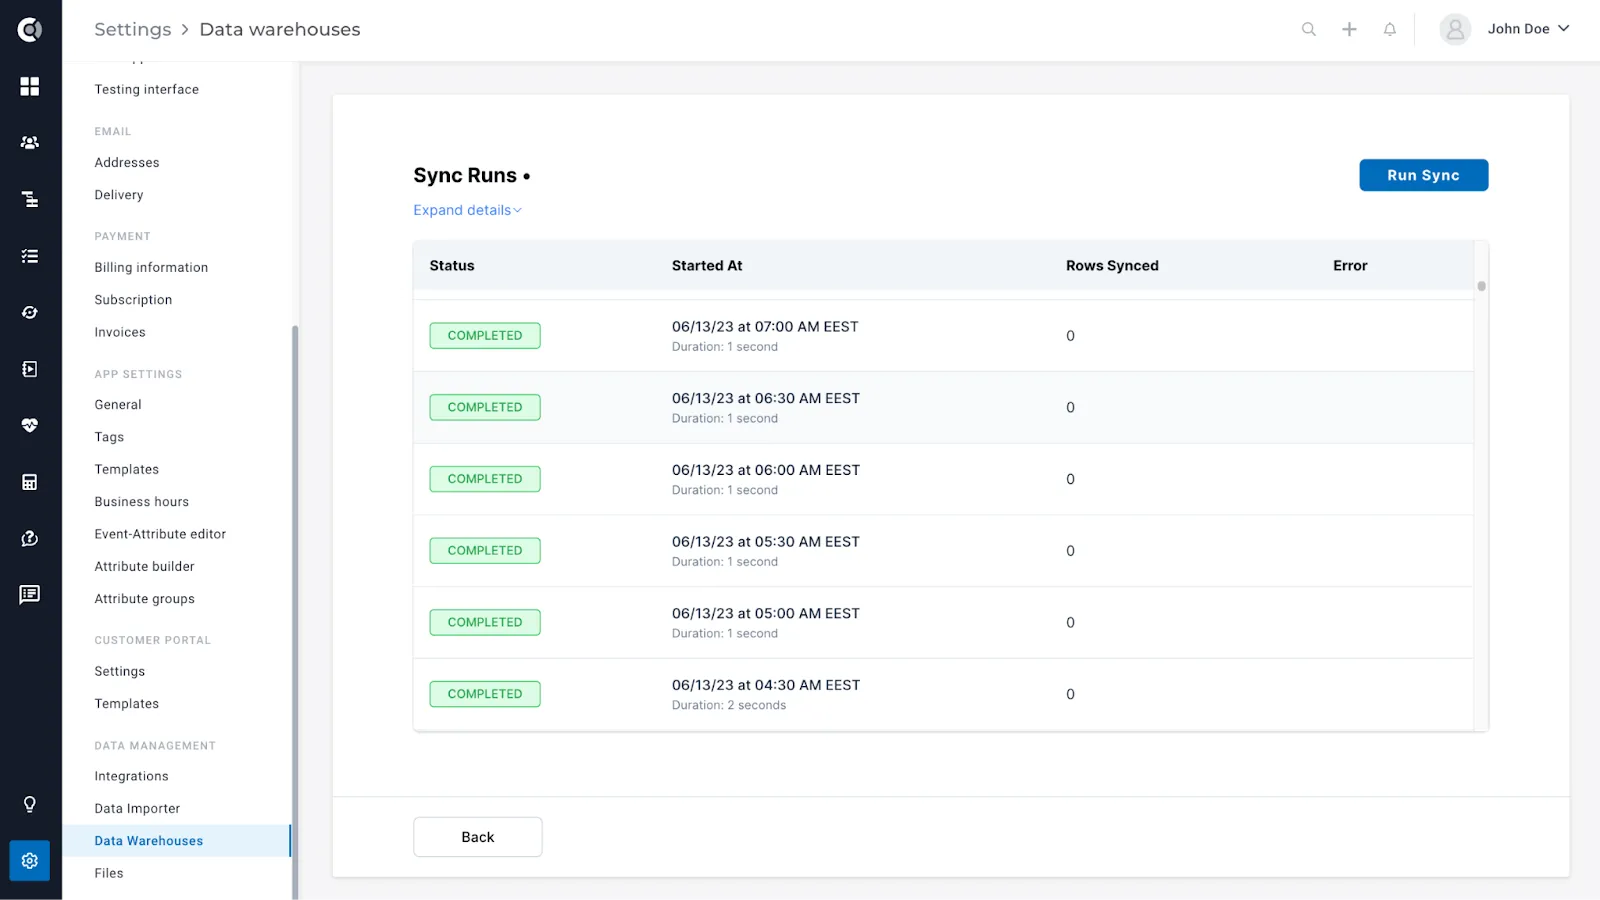The width and height of the screenshot is (1600, 900).
Task: Click the sync table scrollbar thumb
Action: [1481, 286]
